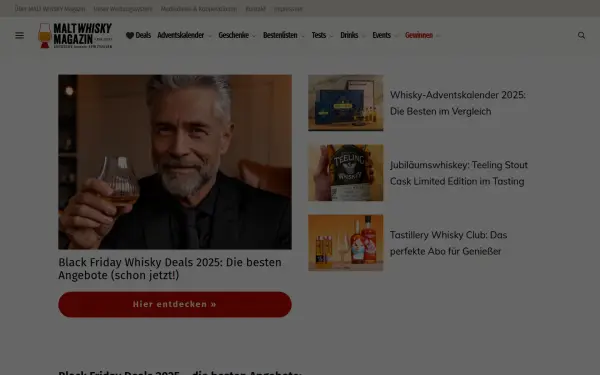Expand the Tests dropdown arrow

[x=331, y=36]
